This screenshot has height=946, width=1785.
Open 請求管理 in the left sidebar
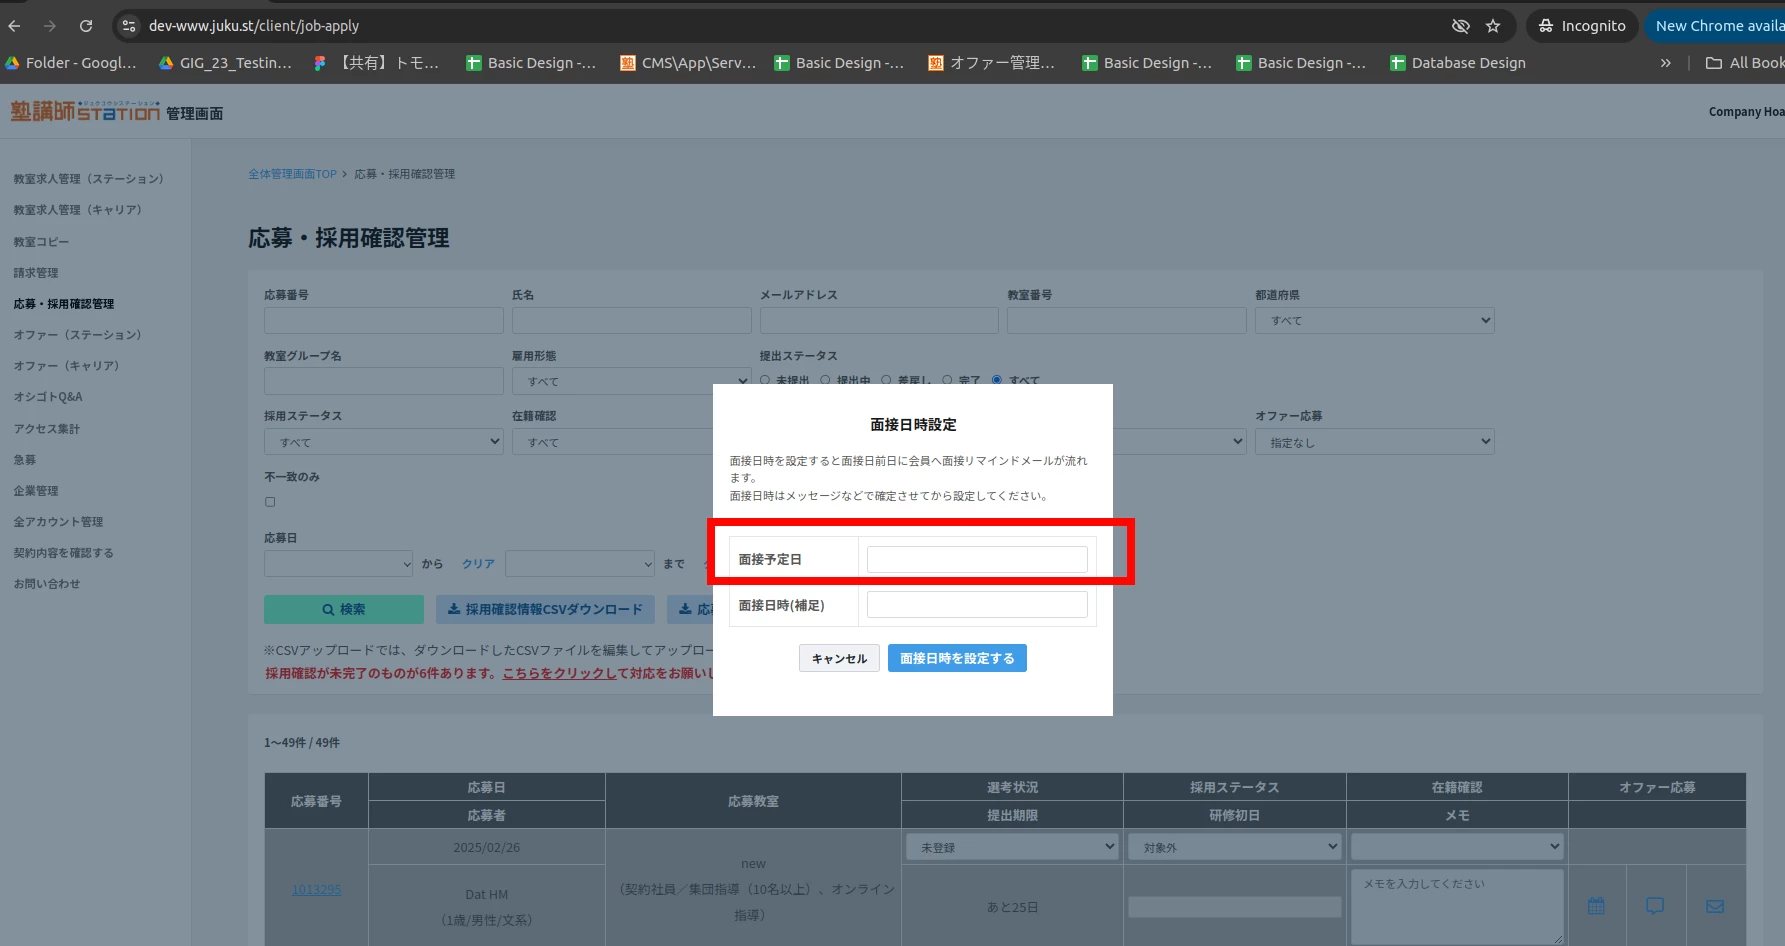36,273
